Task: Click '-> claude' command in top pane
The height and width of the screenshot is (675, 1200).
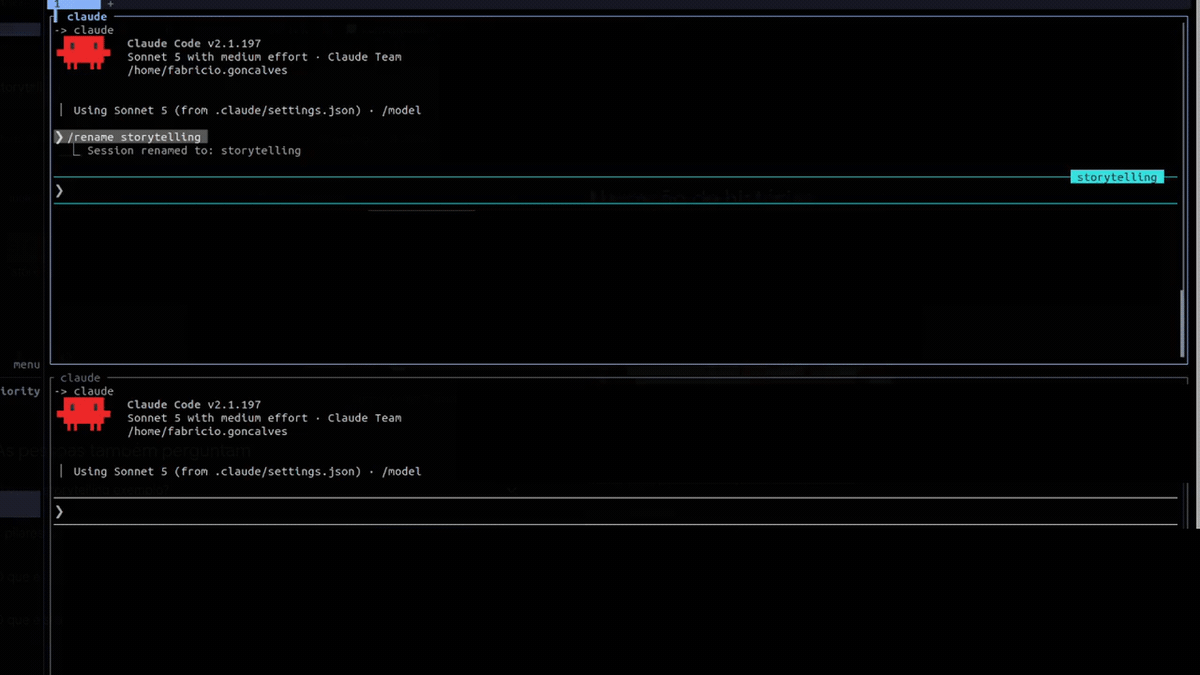Action: point(84,30)
